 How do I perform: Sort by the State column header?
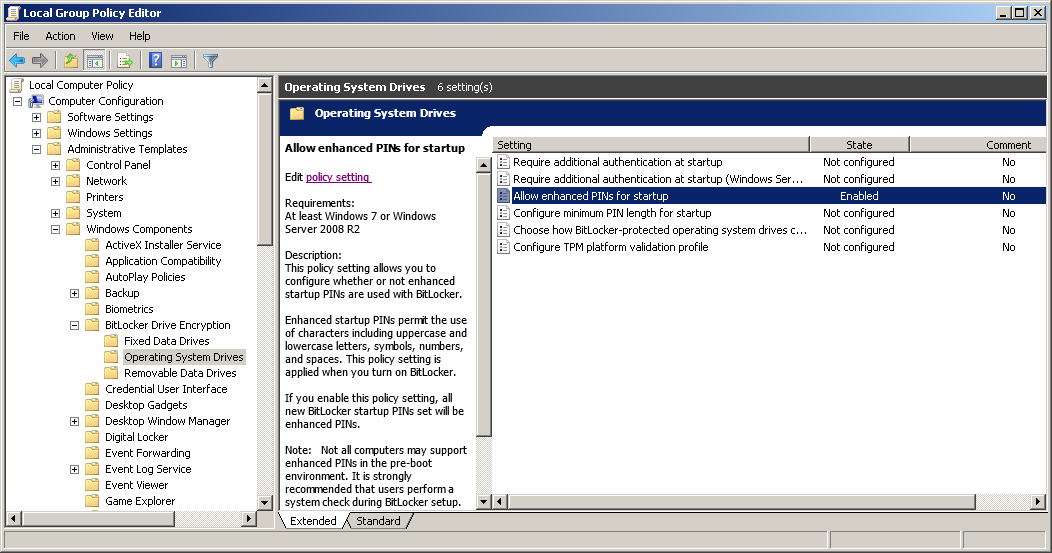tap(859, 145)
